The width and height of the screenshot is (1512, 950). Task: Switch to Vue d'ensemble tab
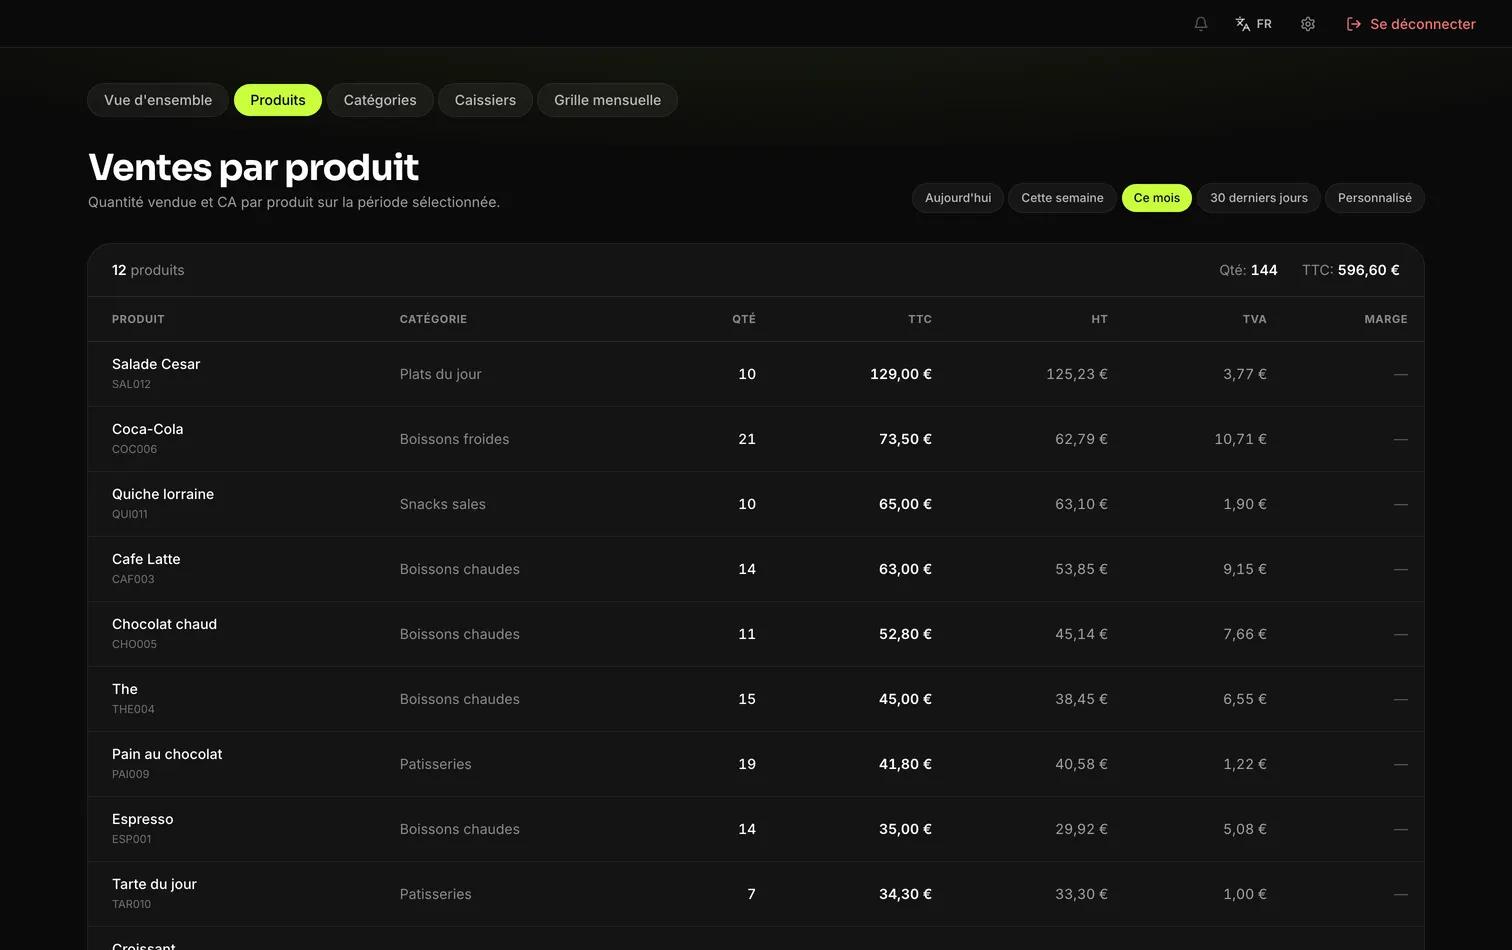(x=158, y=100)
